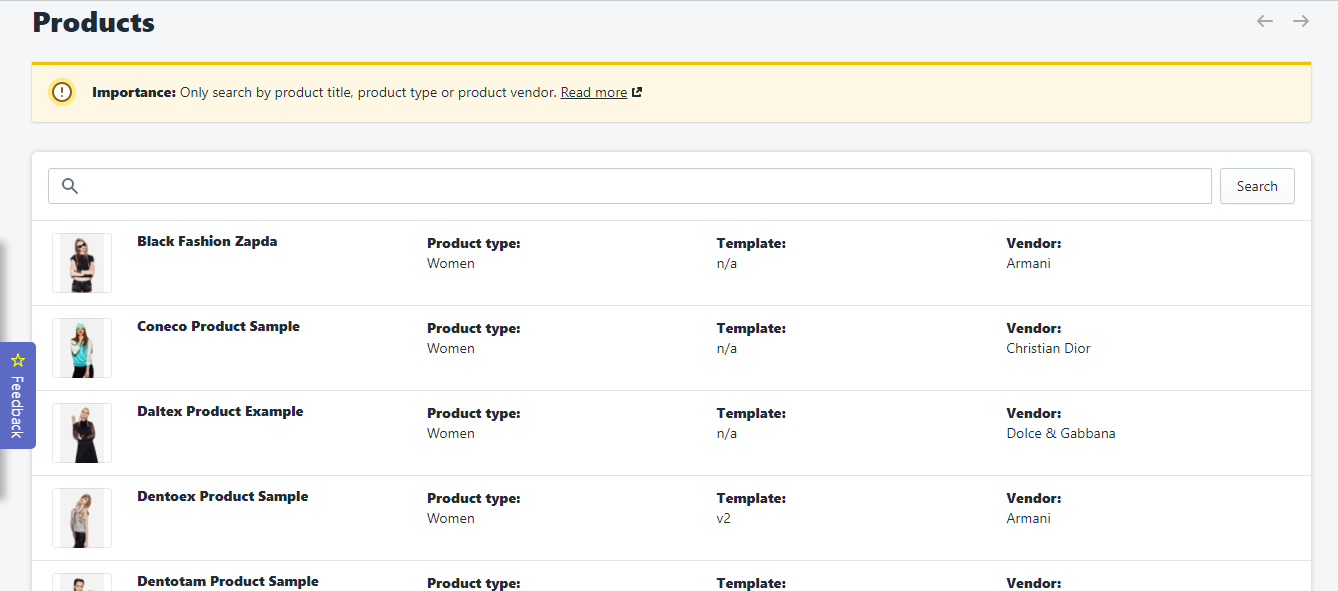
Task: Click the magnifier icon in the search field
Action: [x=70, y=186]
